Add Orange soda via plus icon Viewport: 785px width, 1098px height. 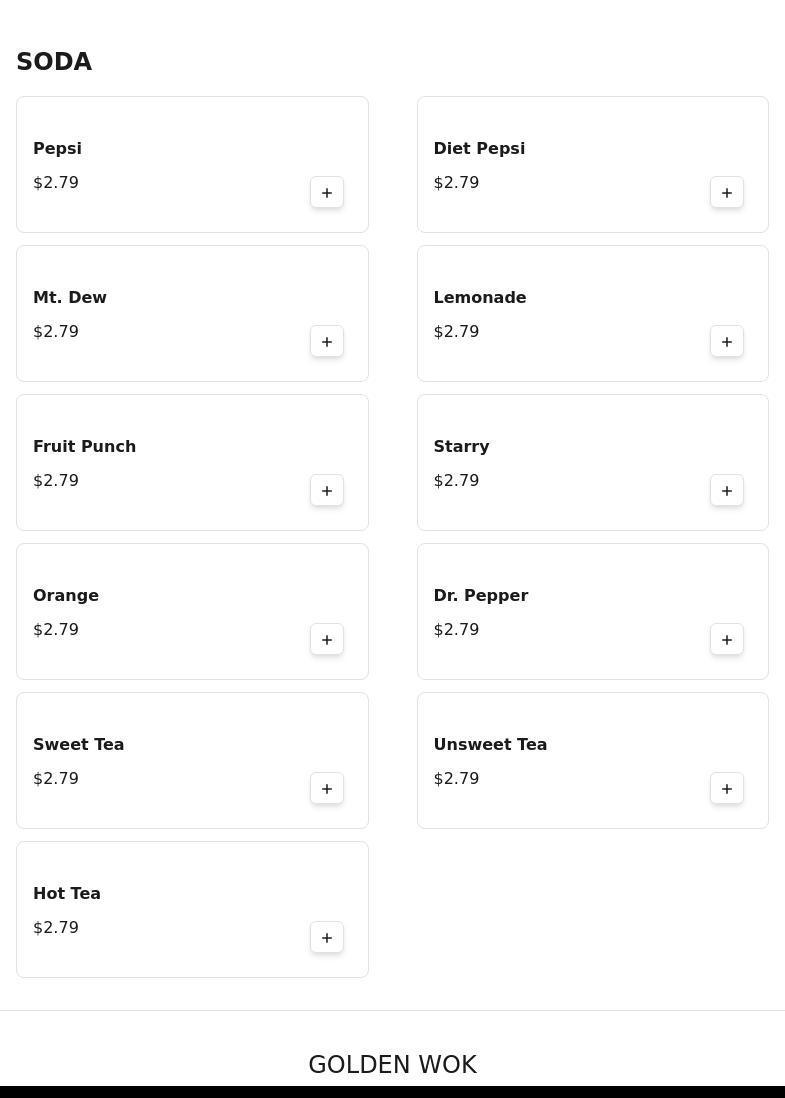tap(326, 640)
